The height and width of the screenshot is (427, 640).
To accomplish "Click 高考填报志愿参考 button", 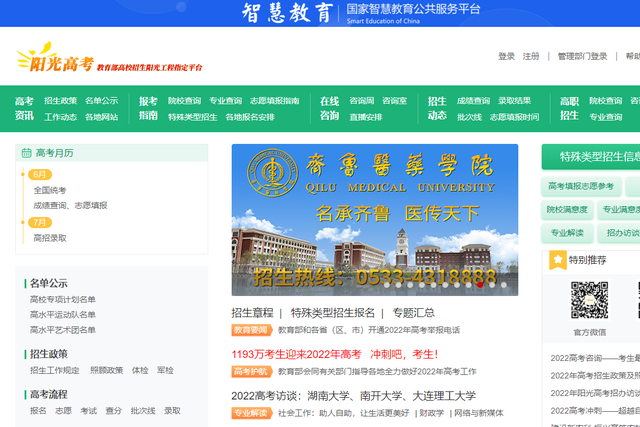I will (x=581, y=186).
